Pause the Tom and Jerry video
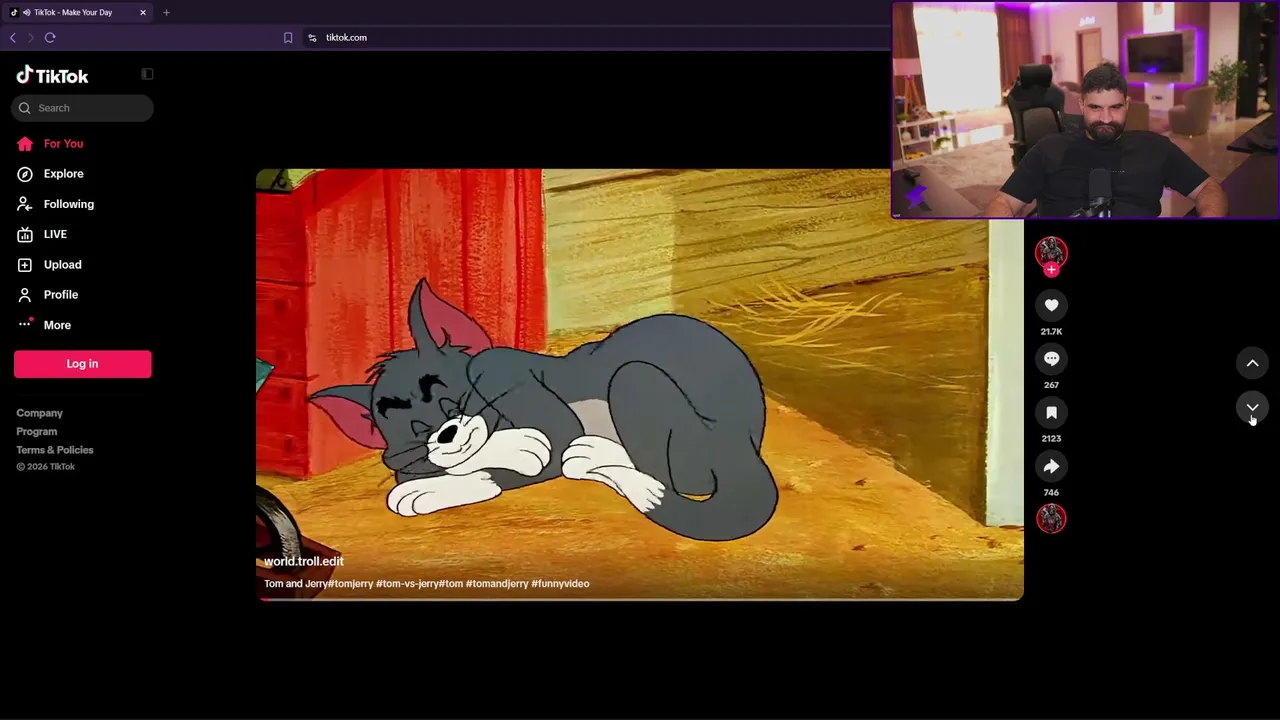The width and height of the screenshot is (1280, 720). point(640,385)
